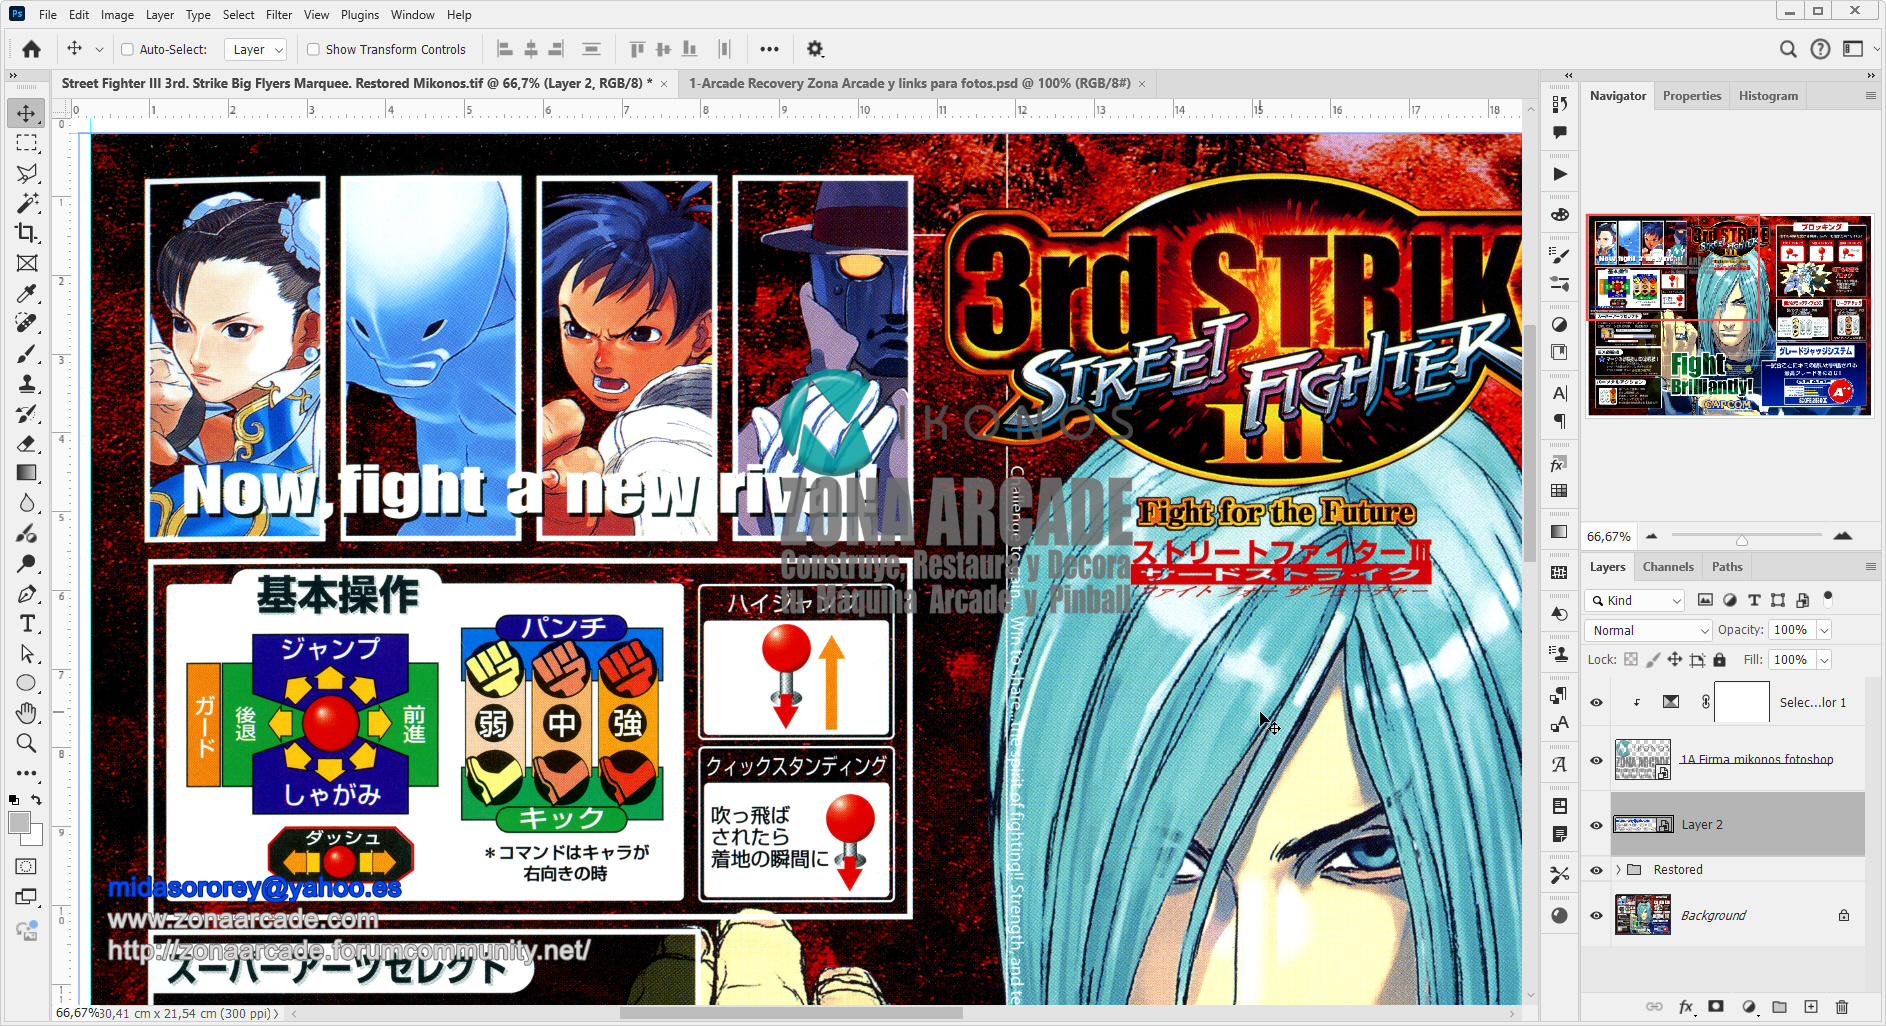Click the Navigator preview thumbnail

1729,315
